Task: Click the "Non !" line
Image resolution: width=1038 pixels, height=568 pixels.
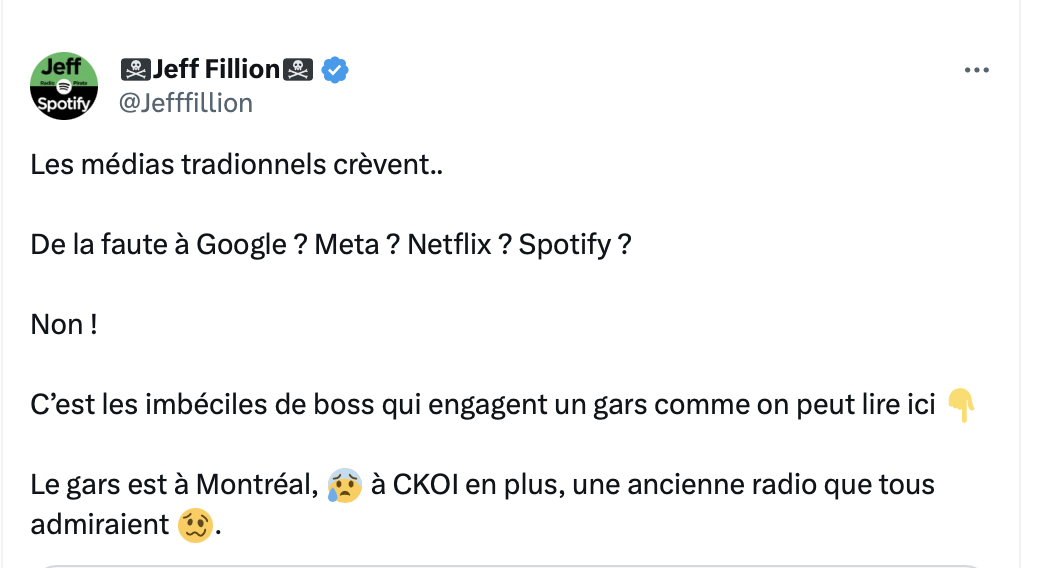Action: click(63, 325)
